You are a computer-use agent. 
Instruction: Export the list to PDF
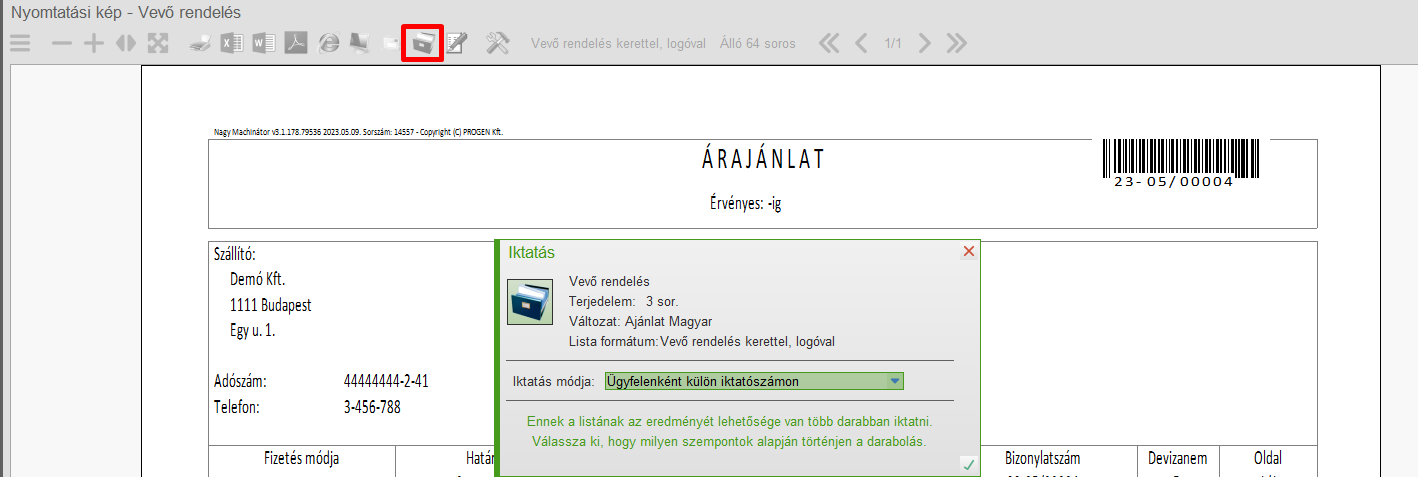(x=296, y=43)
